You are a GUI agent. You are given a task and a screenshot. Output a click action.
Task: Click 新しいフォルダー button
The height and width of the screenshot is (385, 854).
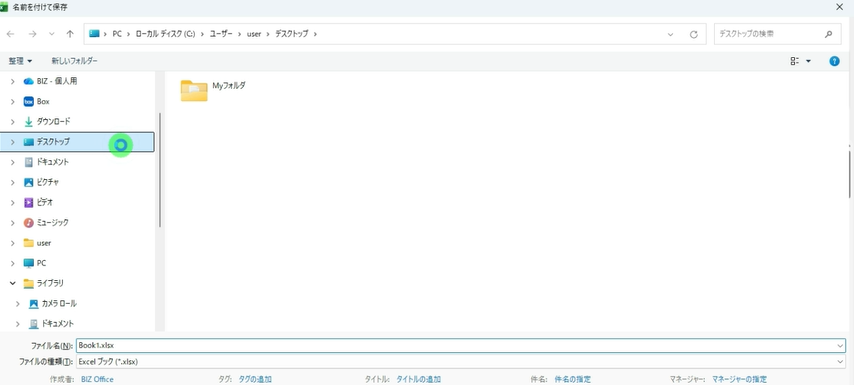click(75, 61)
